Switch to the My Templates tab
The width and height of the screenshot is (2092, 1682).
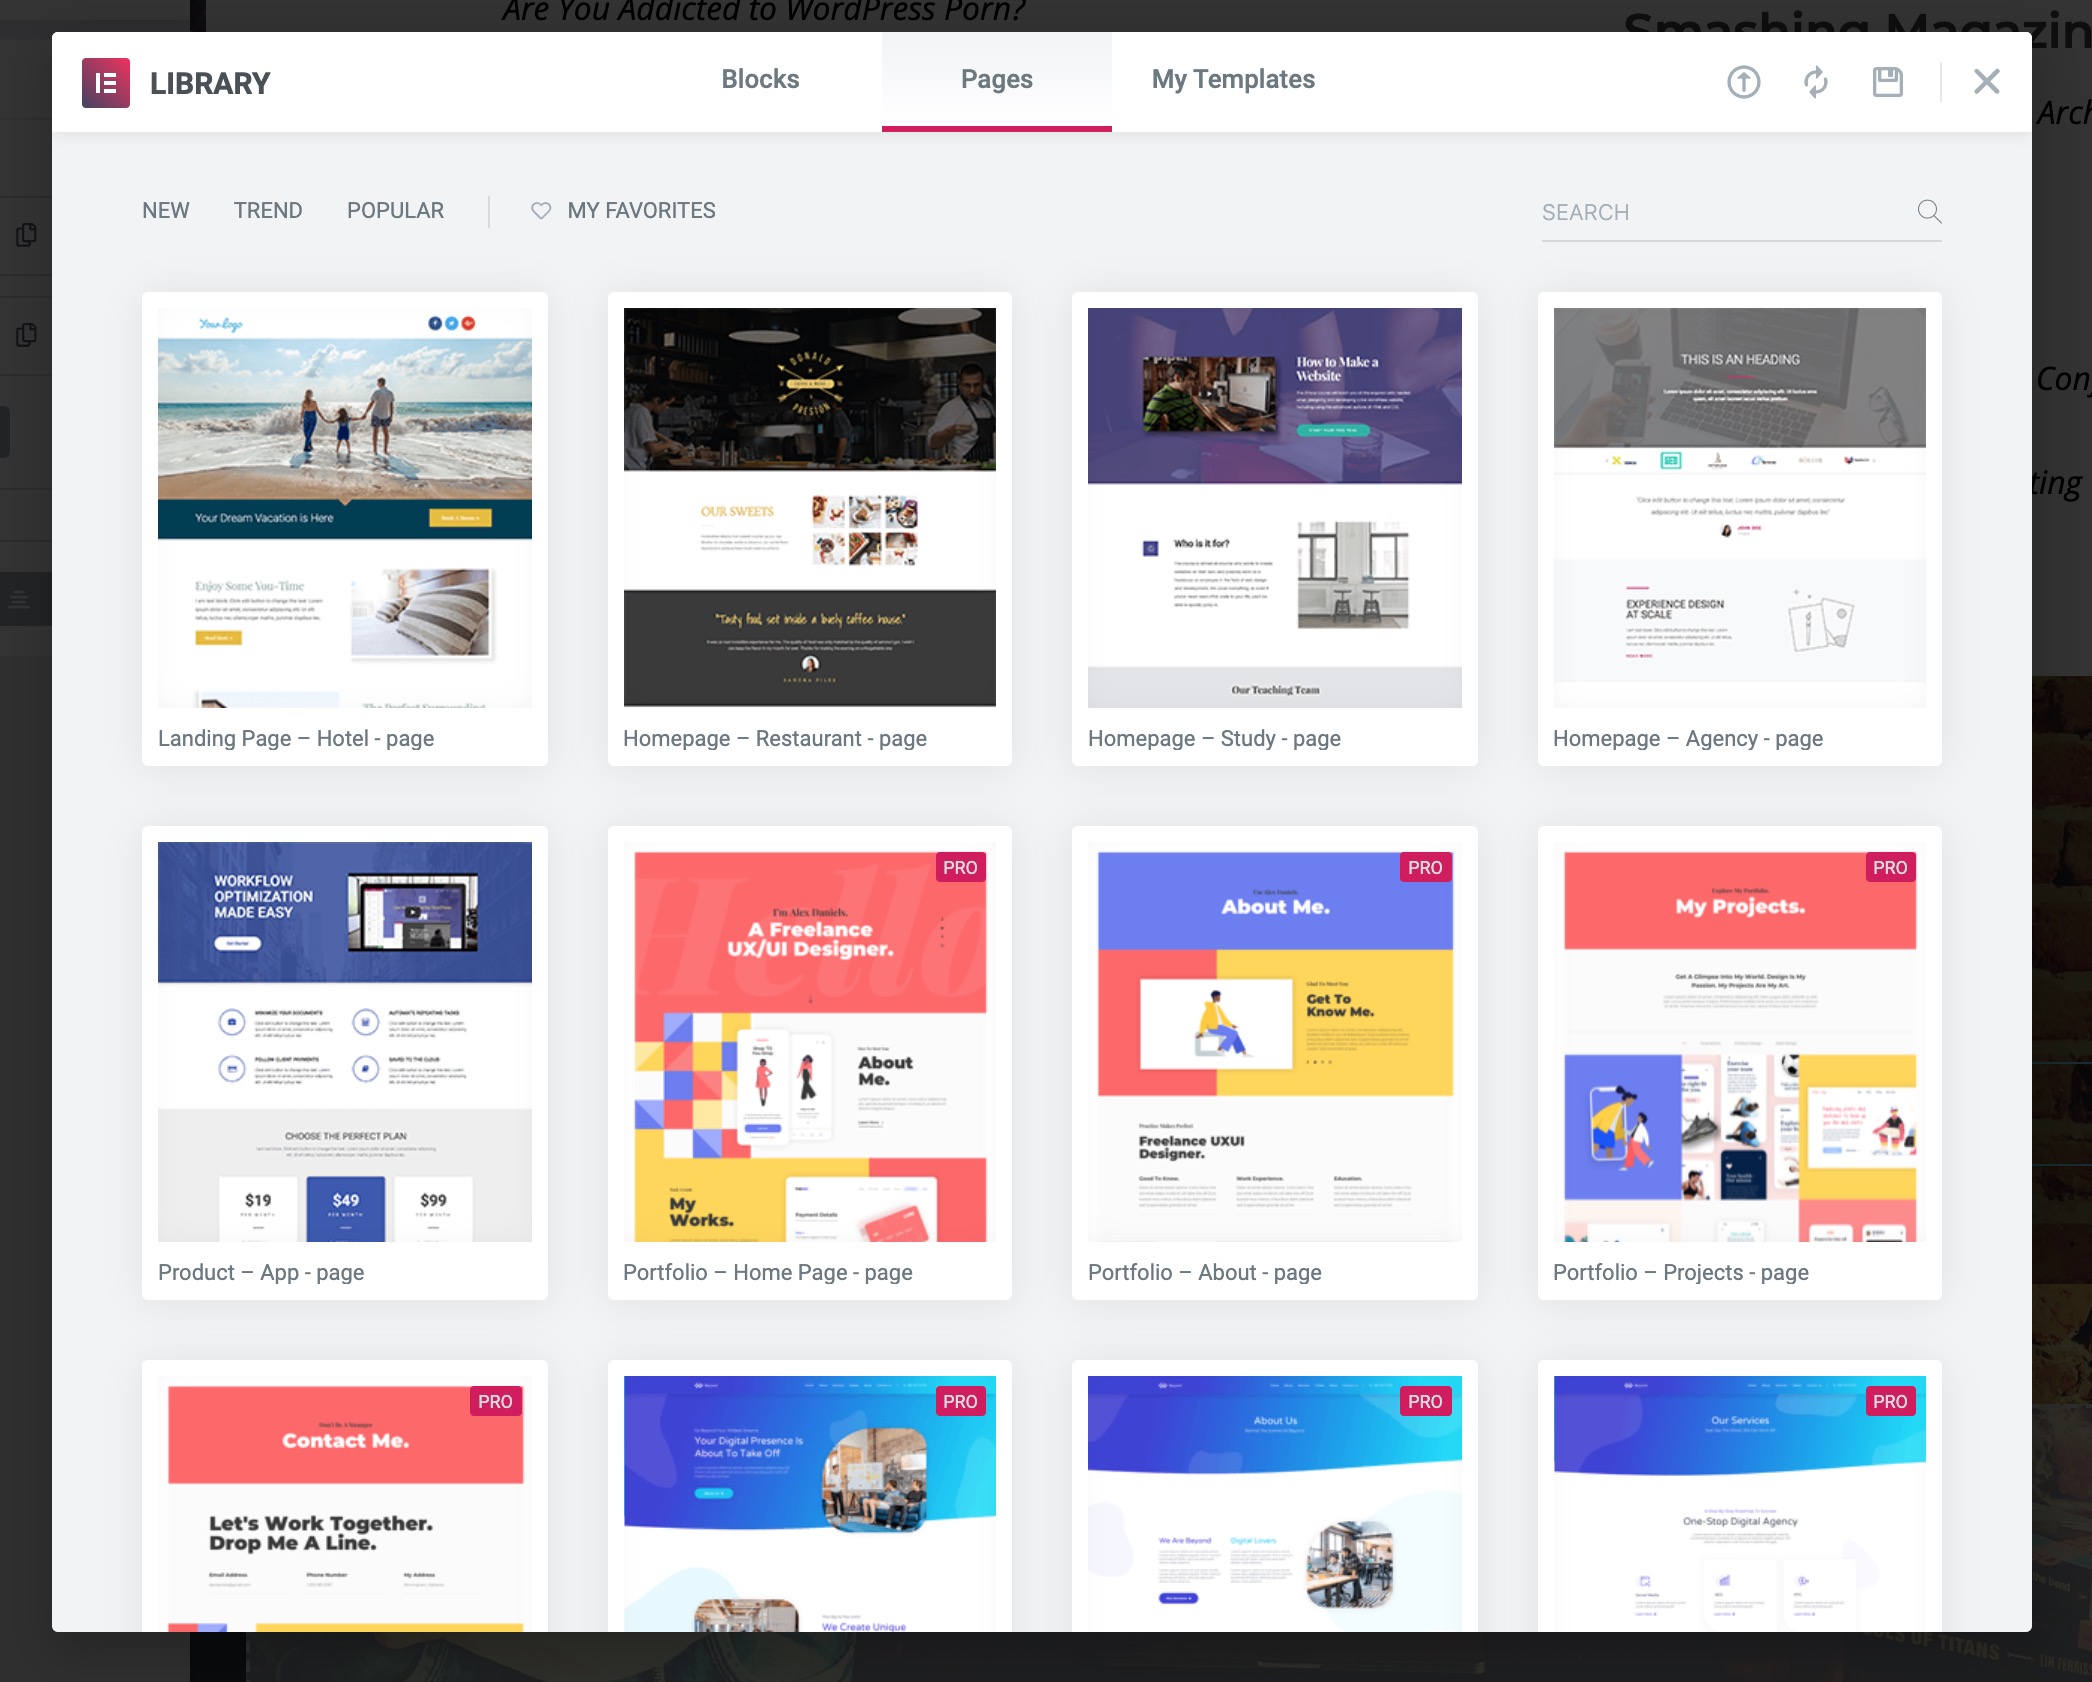pyautogui.click(x=1232, y=79)
